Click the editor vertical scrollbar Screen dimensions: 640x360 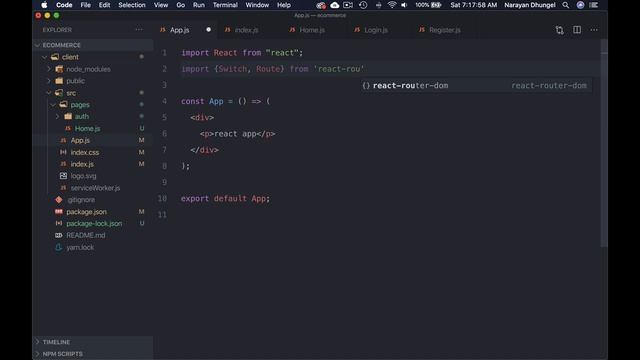tap(604, 143)
